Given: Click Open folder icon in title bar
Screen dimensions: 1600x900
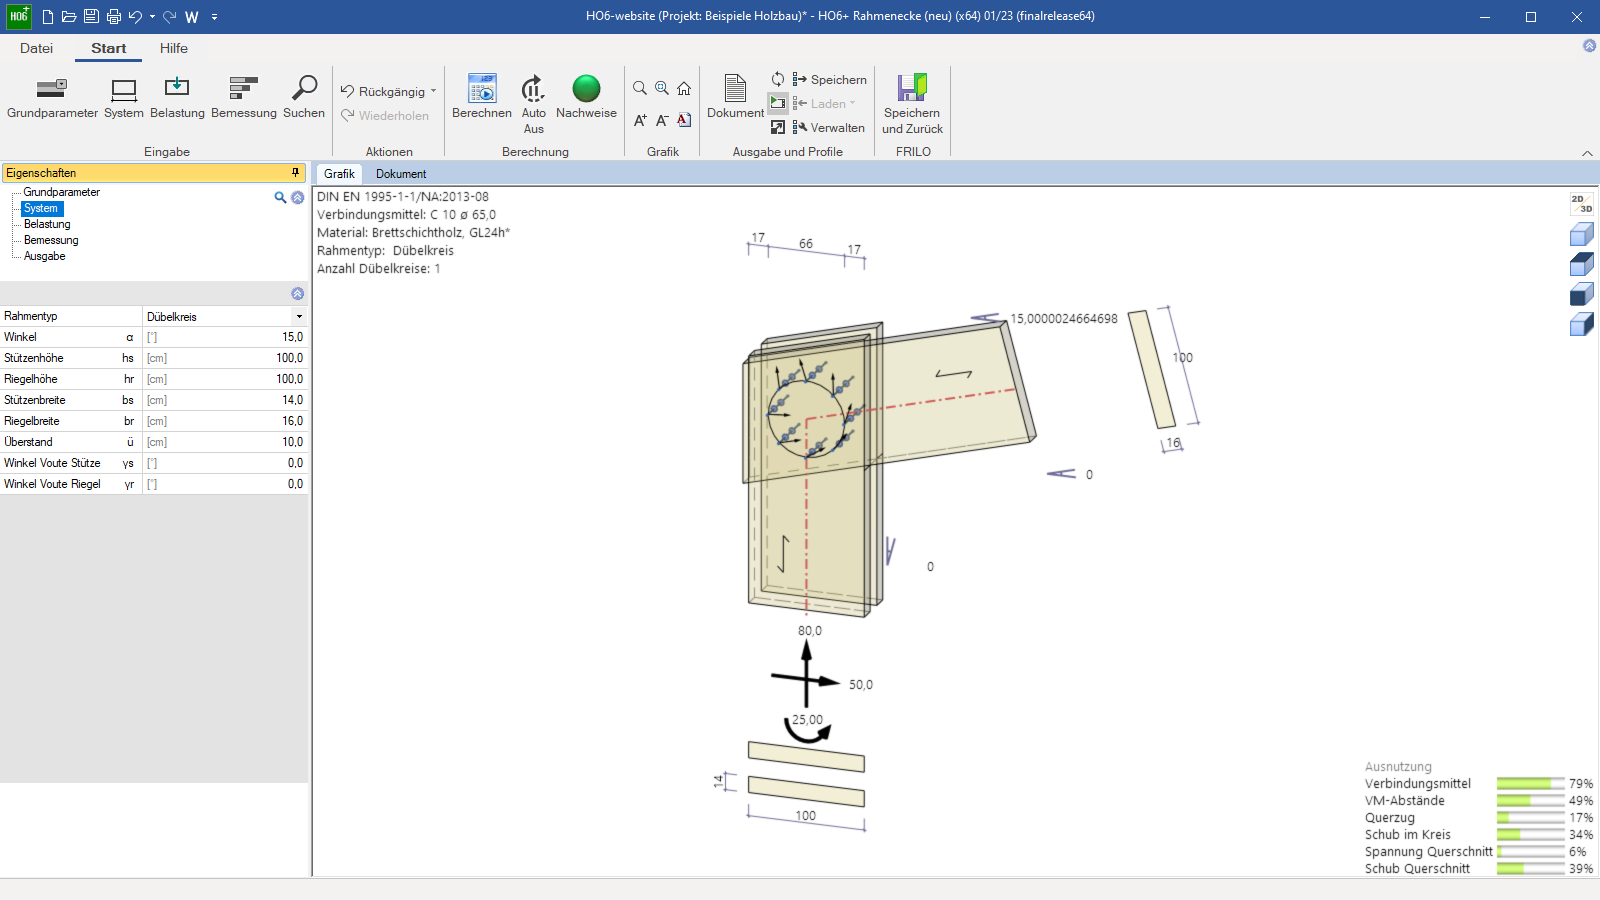Looking at the screenshot, I should (69, 16).
